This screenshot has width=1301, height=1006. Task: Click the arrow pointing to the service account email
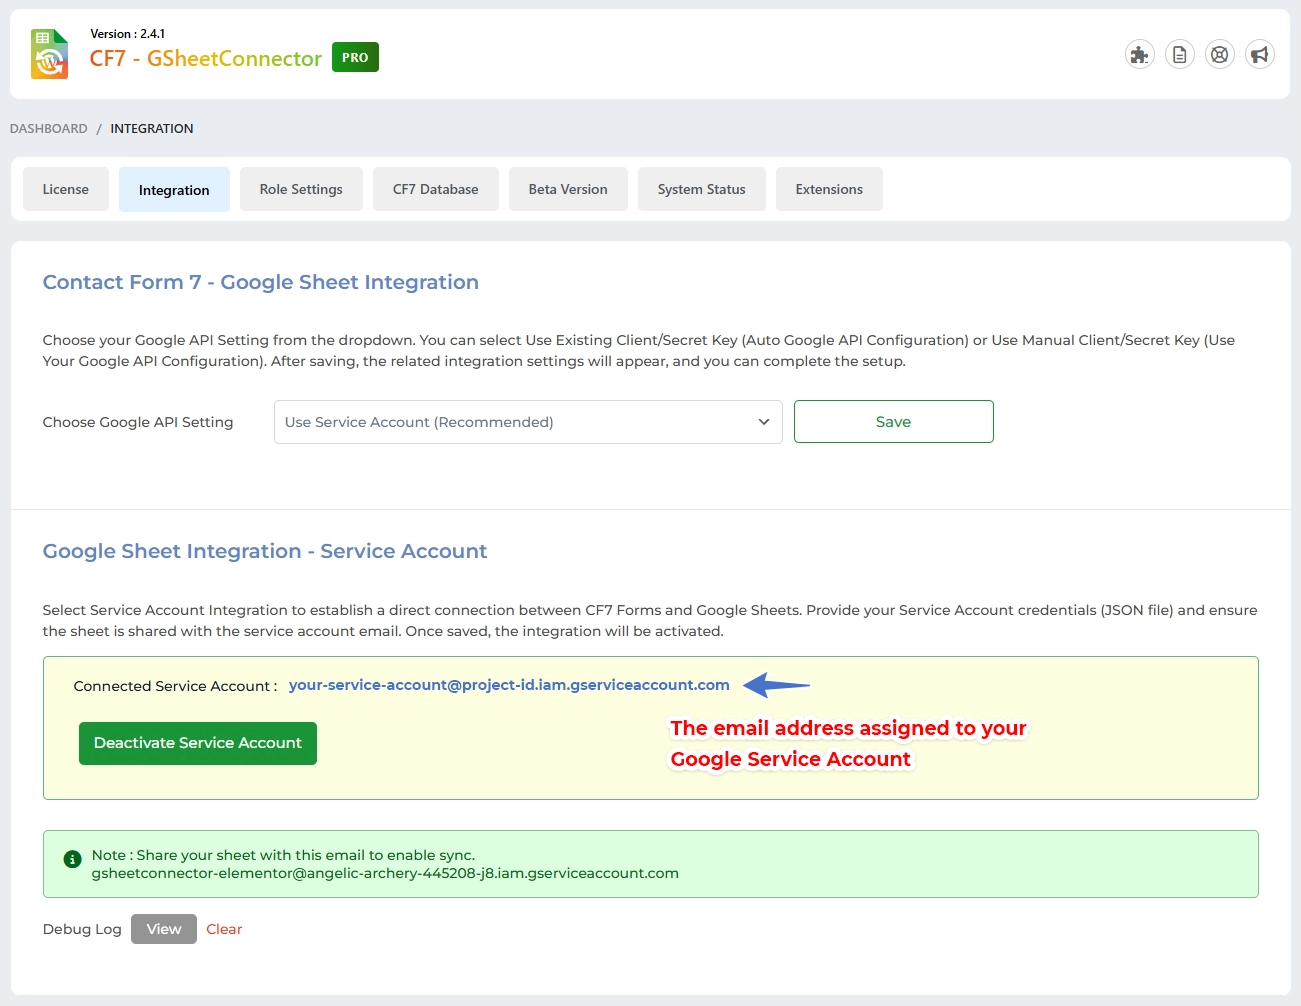coord(775,685)
